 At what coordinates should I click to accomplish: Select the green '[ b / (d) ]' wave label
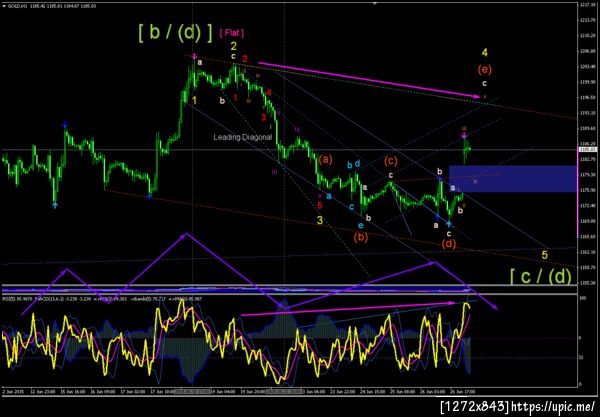coord(175,33)
